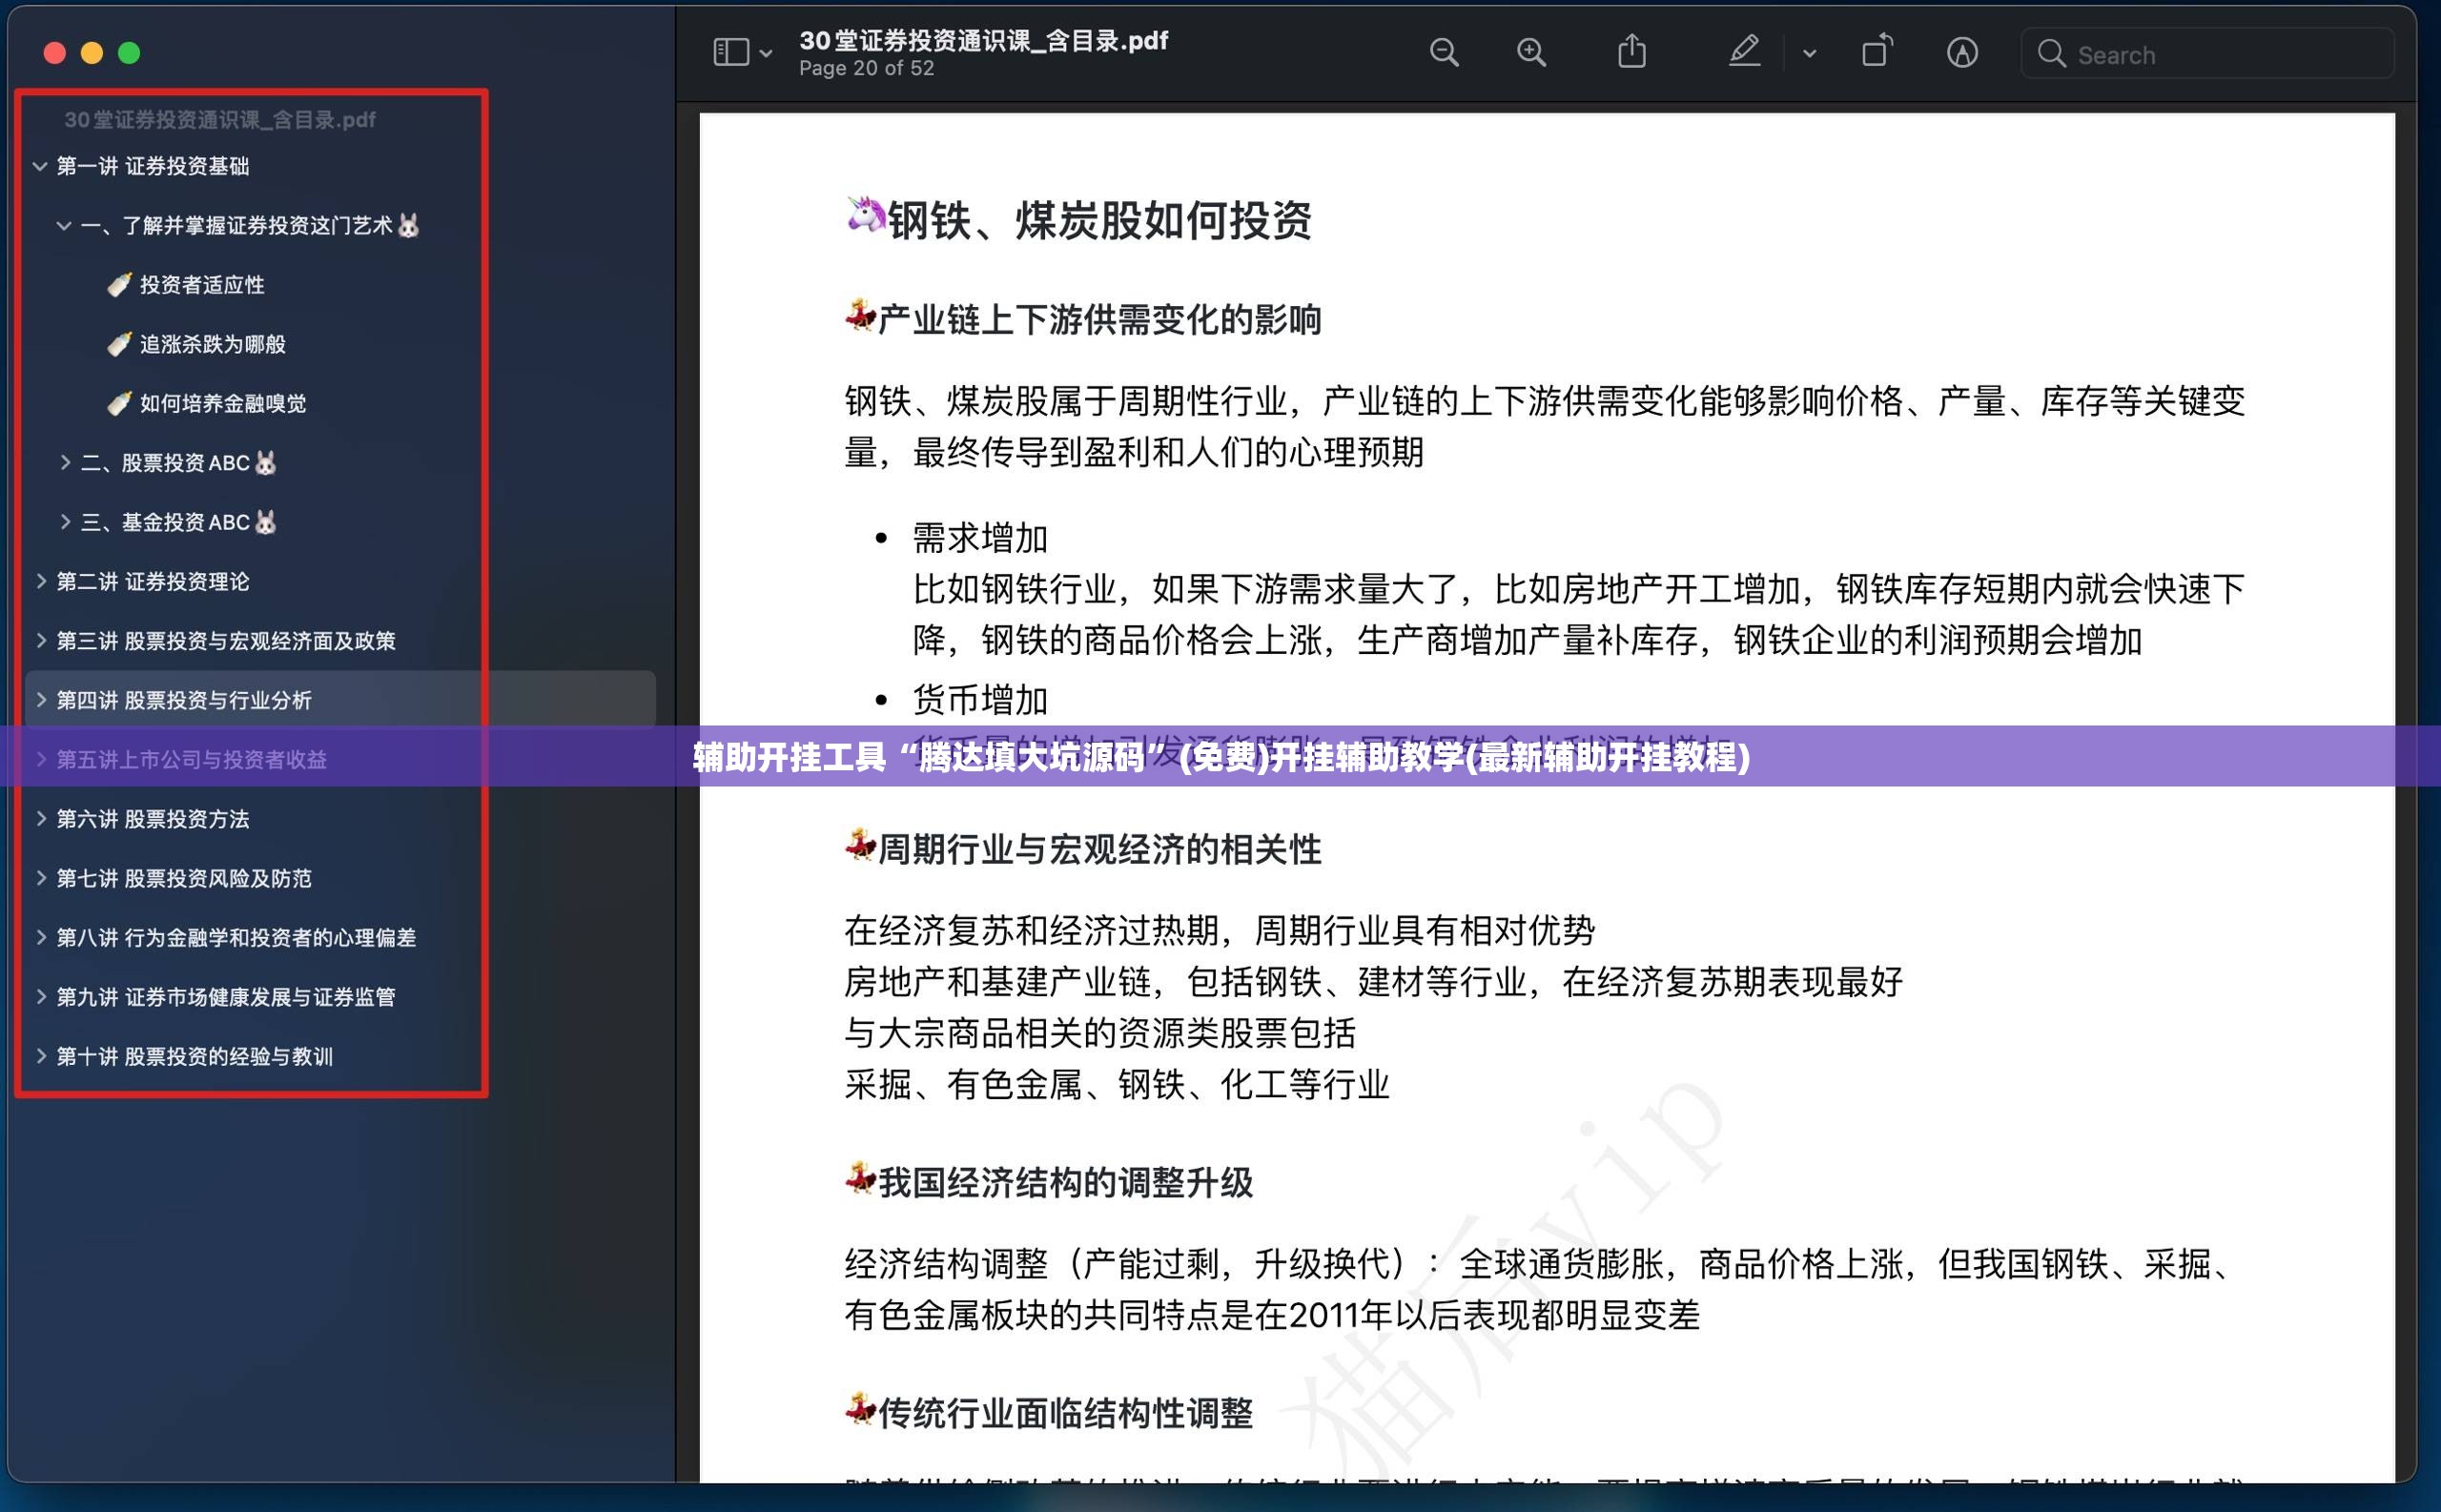Click the dancer emoji before 周期行业与宏观经济的相关性

[x=861, y=845]
